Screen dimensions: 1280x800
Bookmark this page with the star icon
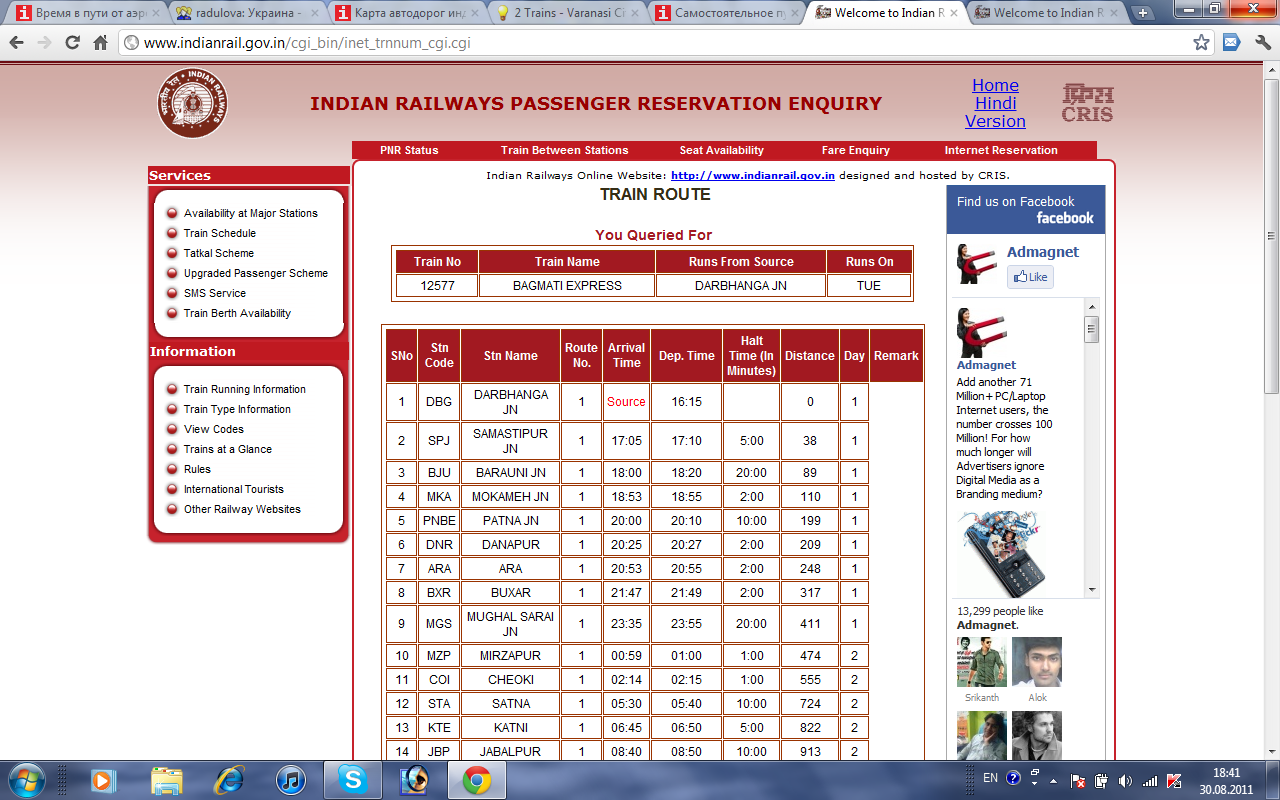coord(1201,43)
